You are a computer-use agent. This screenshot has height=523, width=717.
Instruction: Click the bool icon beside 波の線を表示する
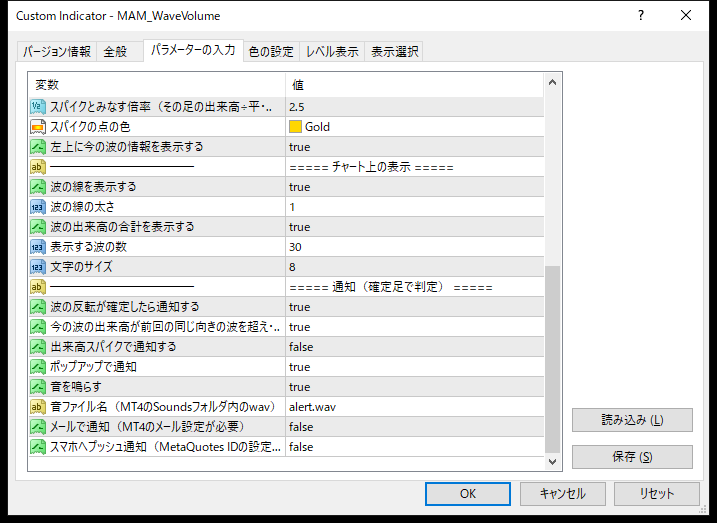38,187
